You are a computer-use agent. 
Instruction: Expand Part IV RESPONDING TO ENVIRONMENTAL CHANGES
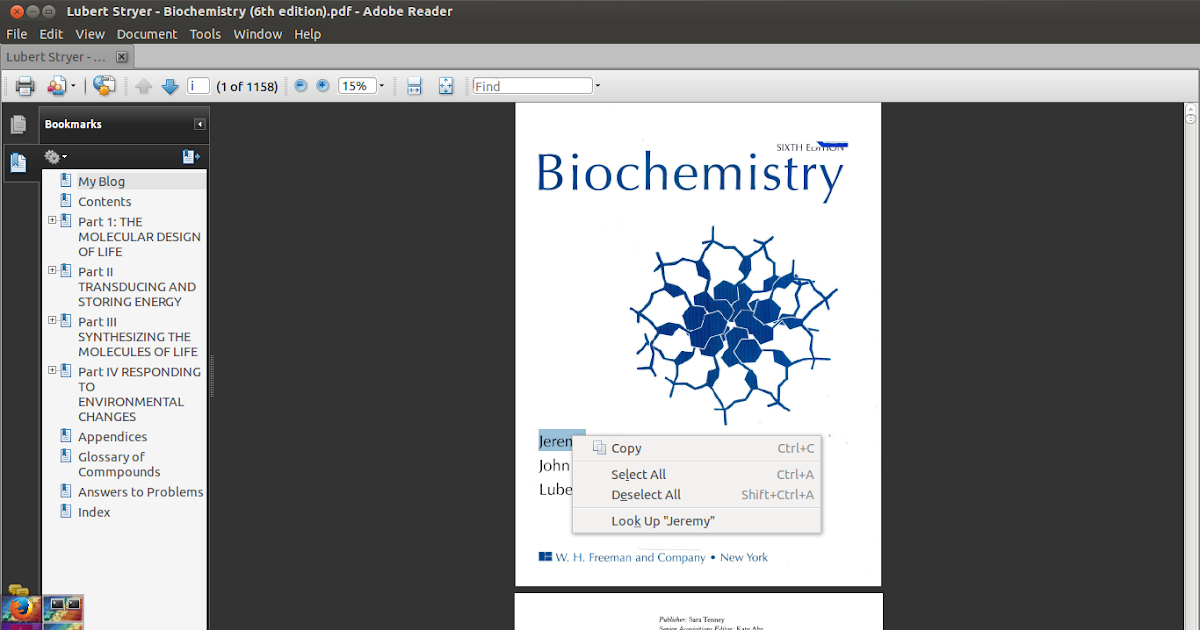[x=52, y=370]
